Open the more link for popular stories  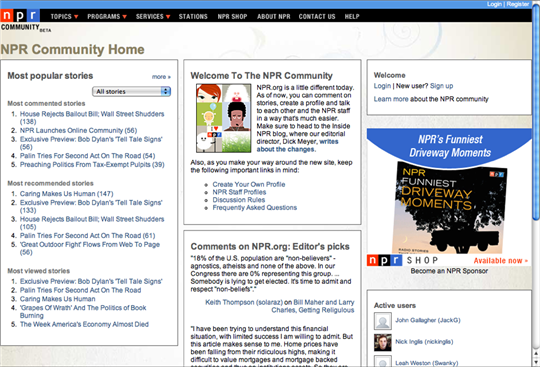click(x=161, y=77)
